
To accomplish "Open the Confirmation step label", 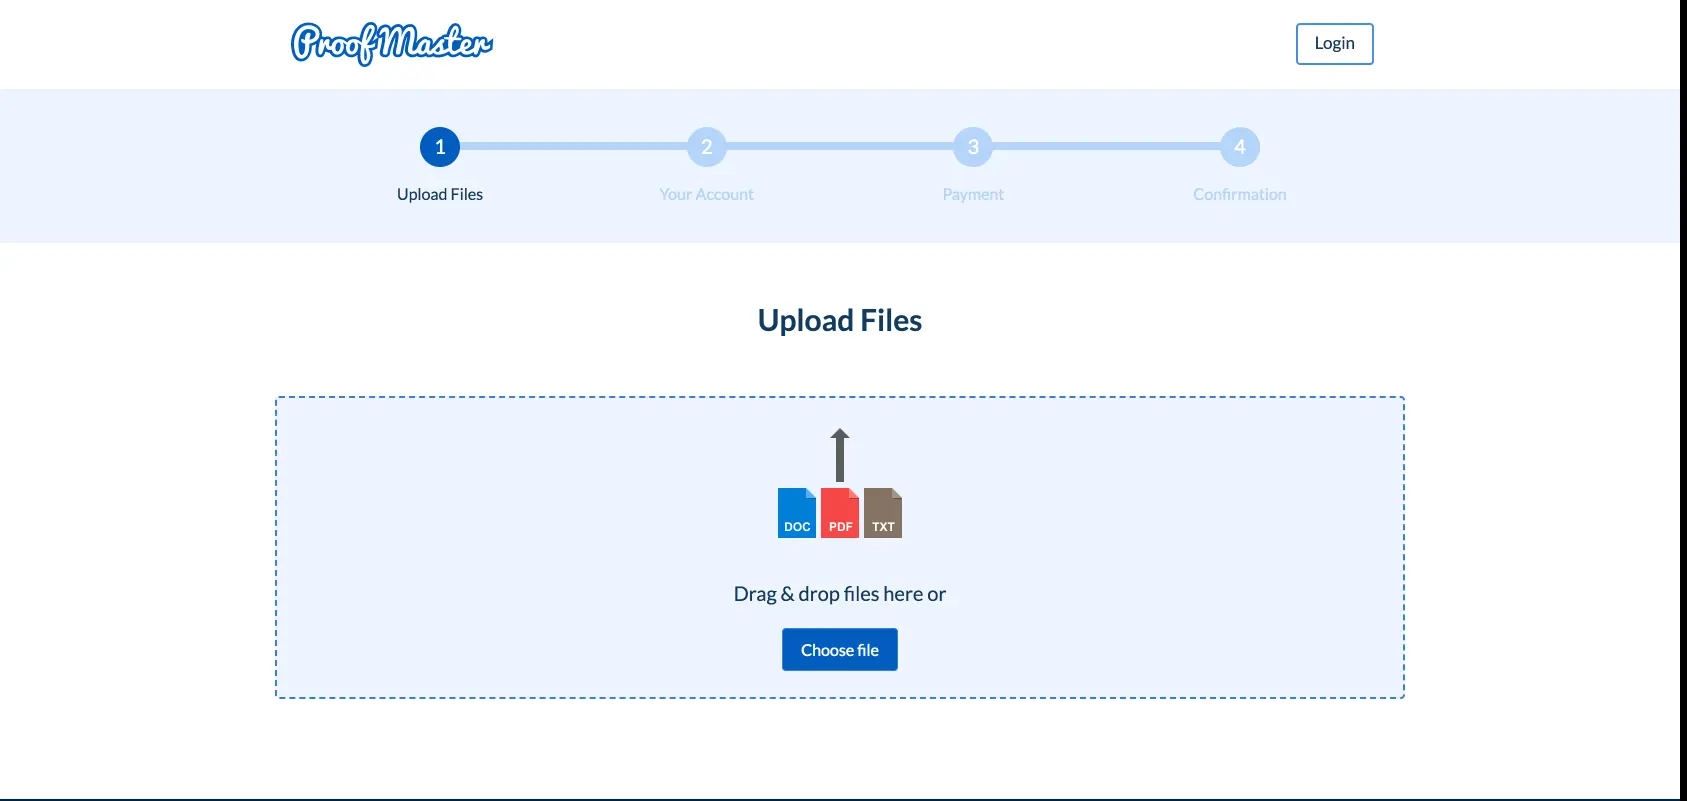I will pos(1239,194).
